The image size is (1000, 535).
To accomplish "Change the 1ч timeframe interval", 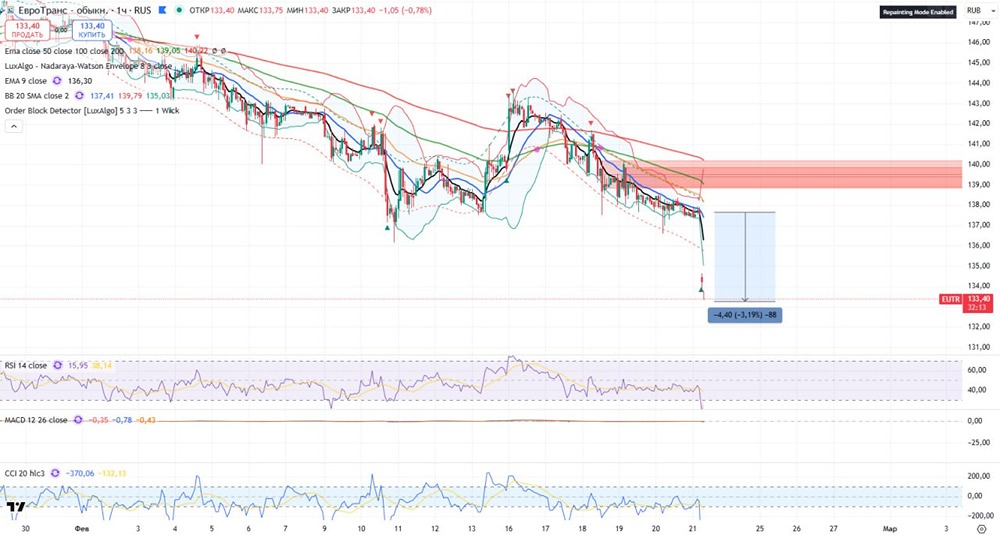I will tap(121, 10).
